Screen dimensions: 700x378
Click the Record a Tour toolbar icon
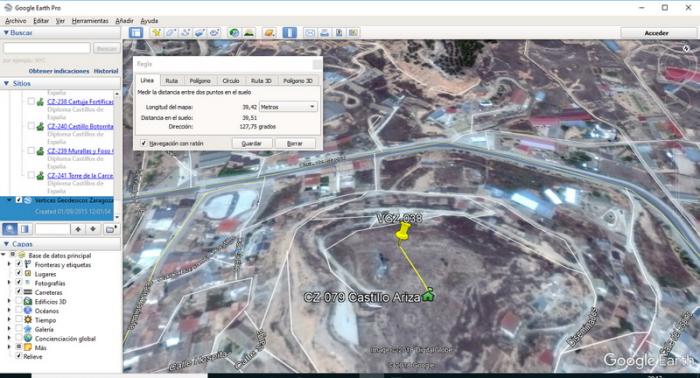[x=215, y=33]
